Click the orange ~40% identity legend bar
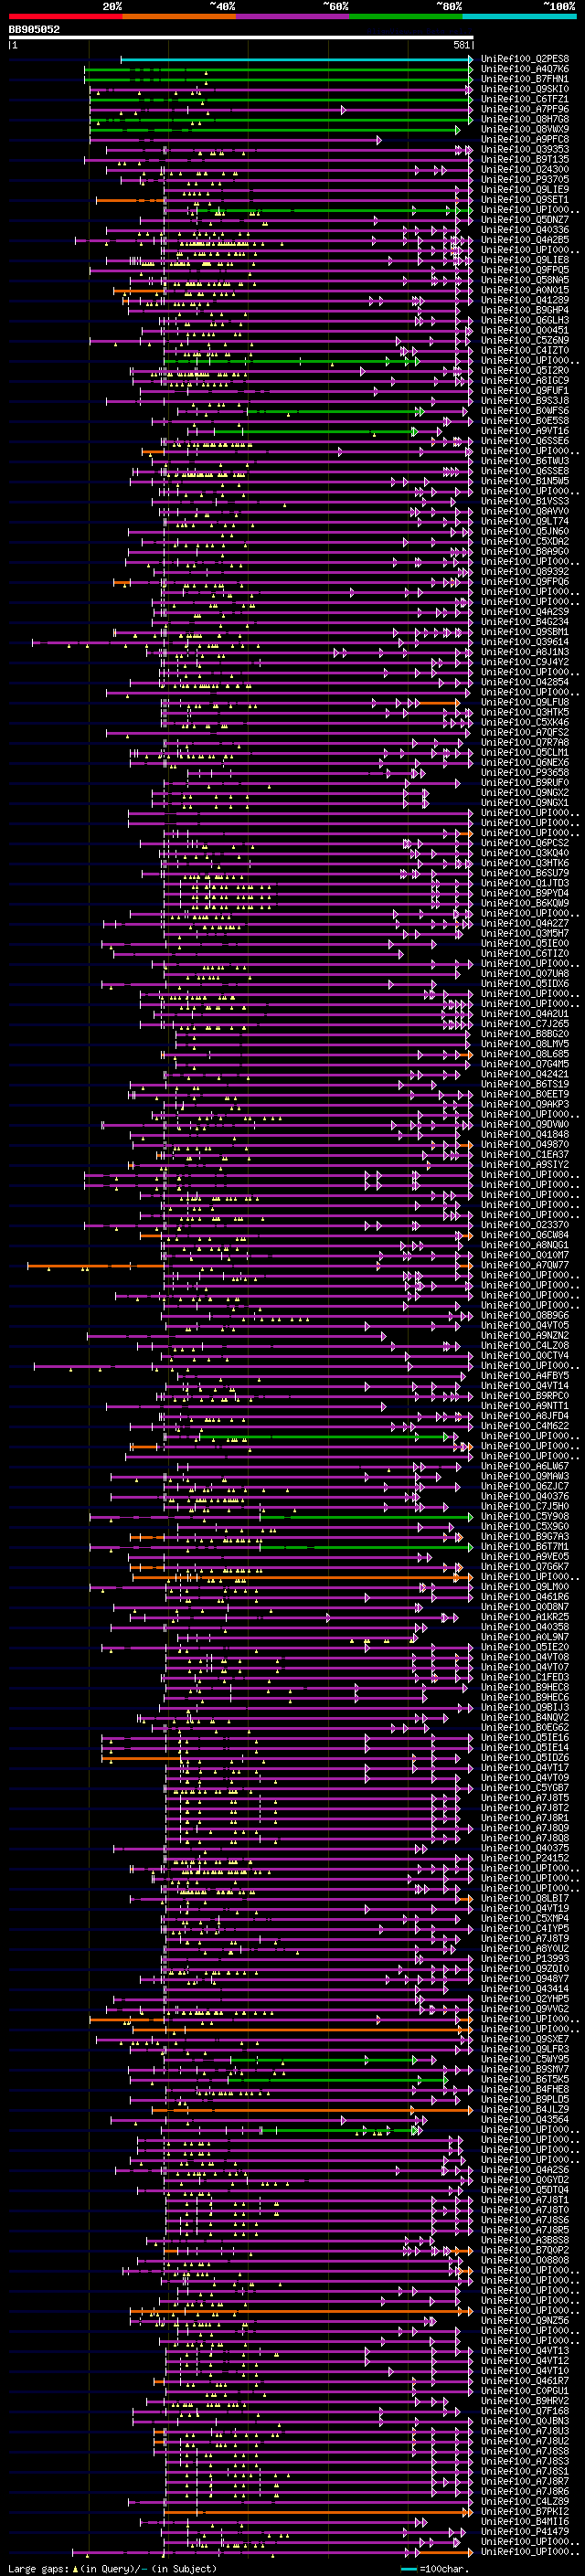This screenshot has width=585, height=2576. (179, 16)
